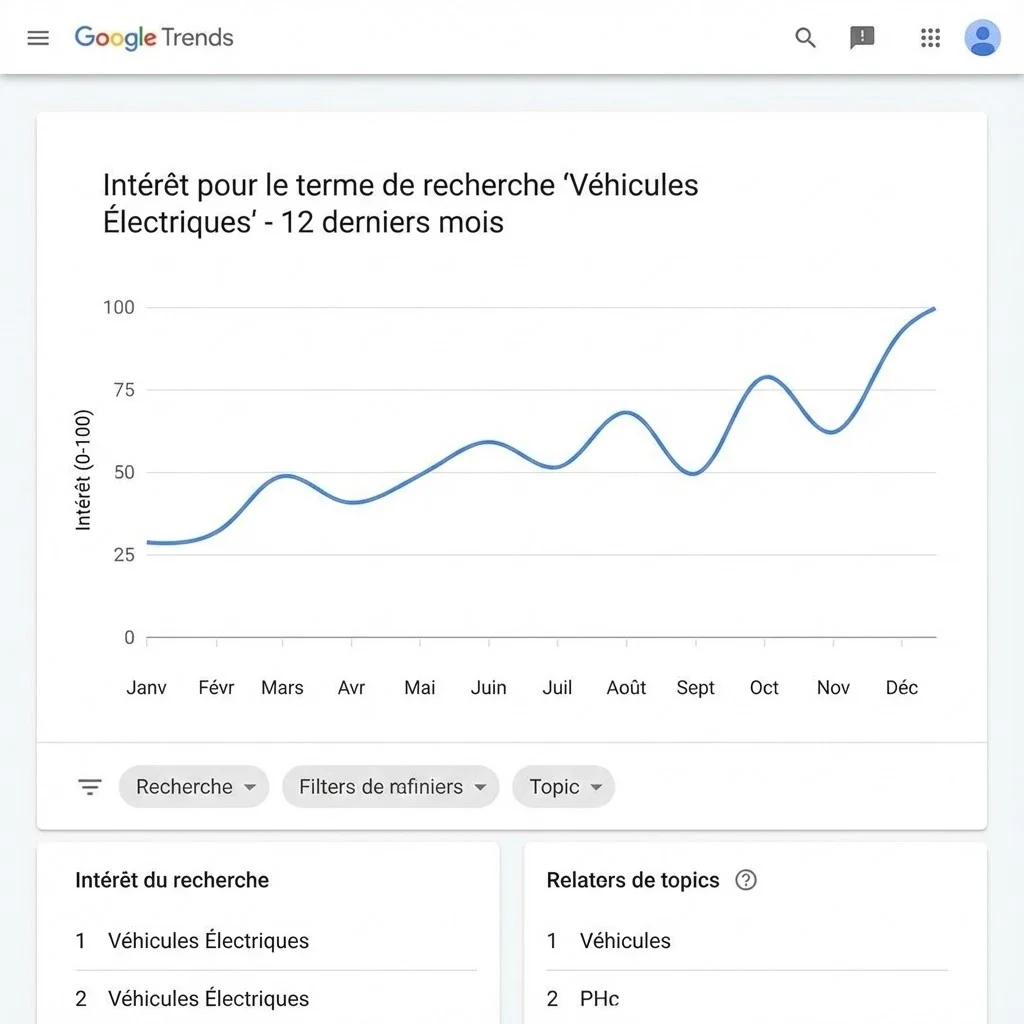Click the second Véhicules Électriques entry
Screen dimensions: 1024x1024
coord(208,998)
